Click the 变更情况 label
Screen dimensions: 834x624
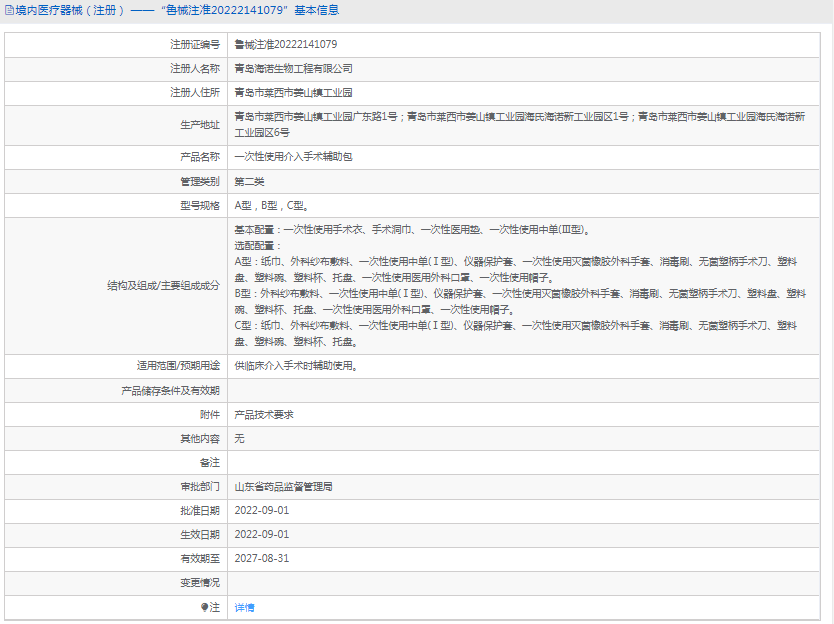[200, 583]
